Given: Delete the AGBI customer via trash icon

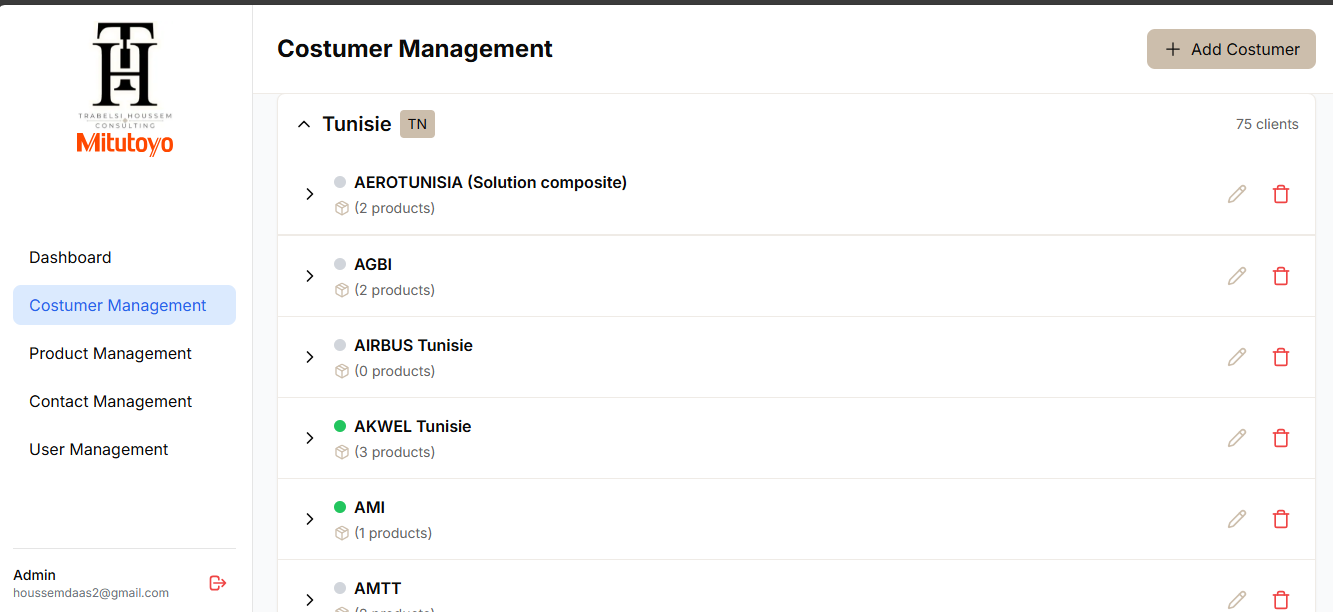Looking at the screenshot, I should 1281,276.
